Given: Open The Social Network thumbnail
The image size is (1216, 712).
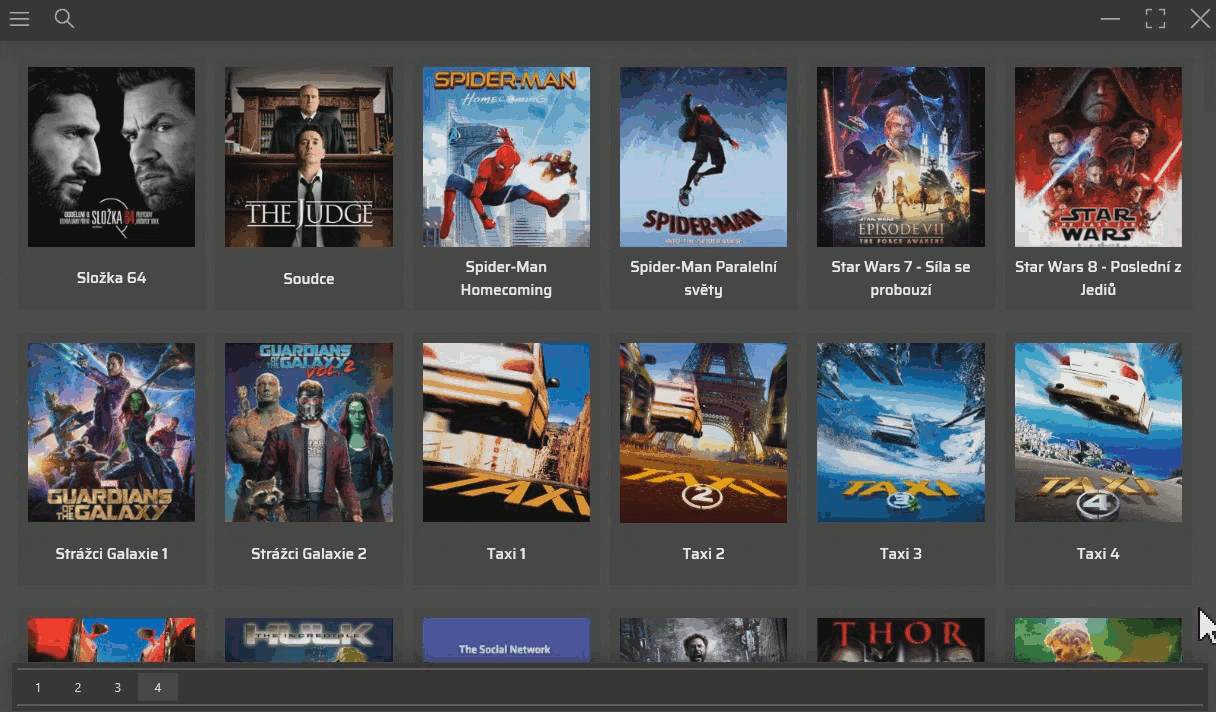Looking at the screenshot, I should [x=506, y=640].
